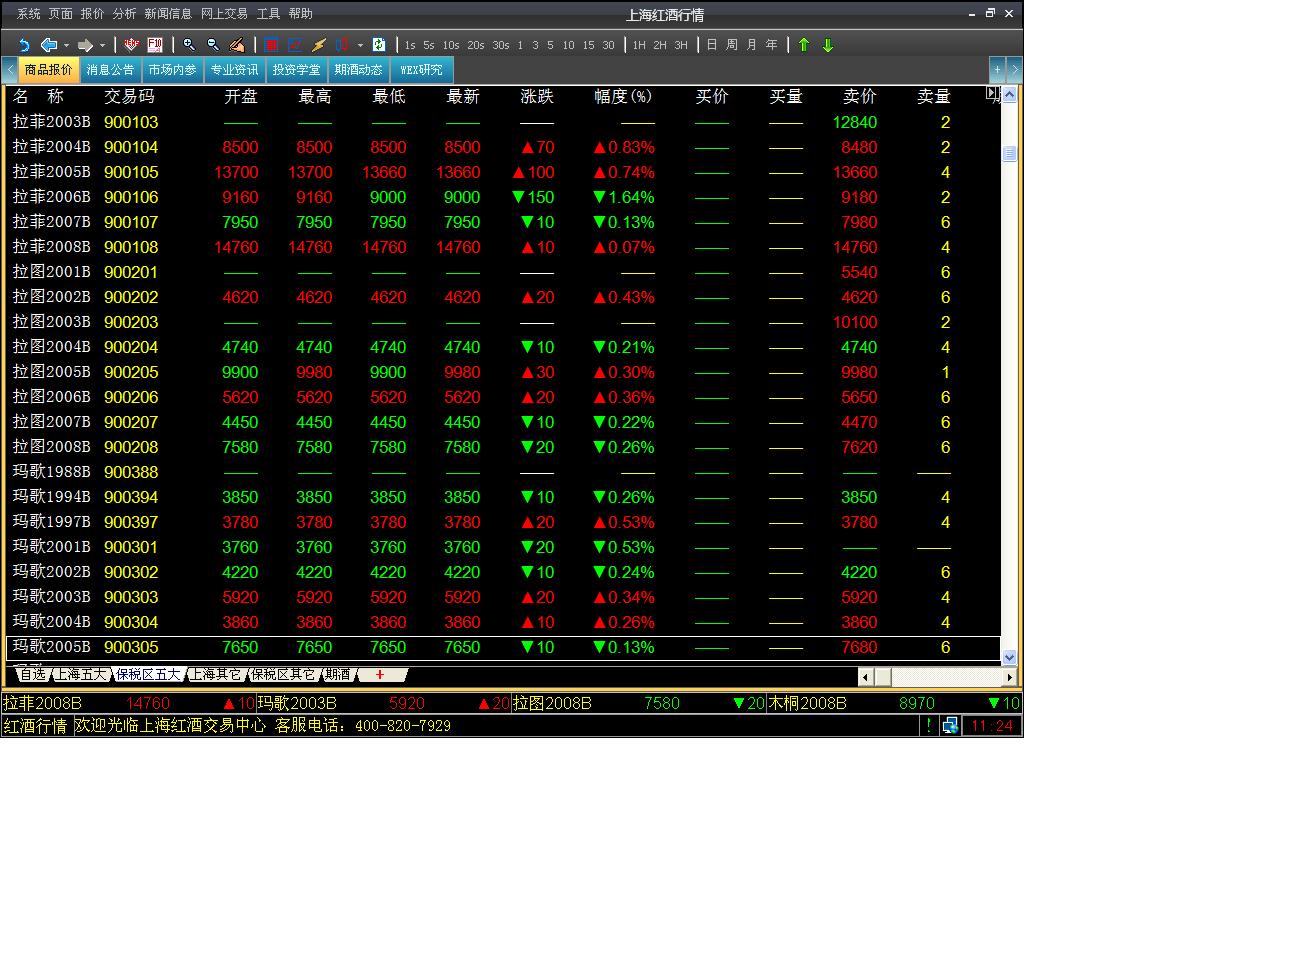This screenshot has height=972, width=1296.
Task: Click the zoom in magnifier icon
Action: pos(189,45)
